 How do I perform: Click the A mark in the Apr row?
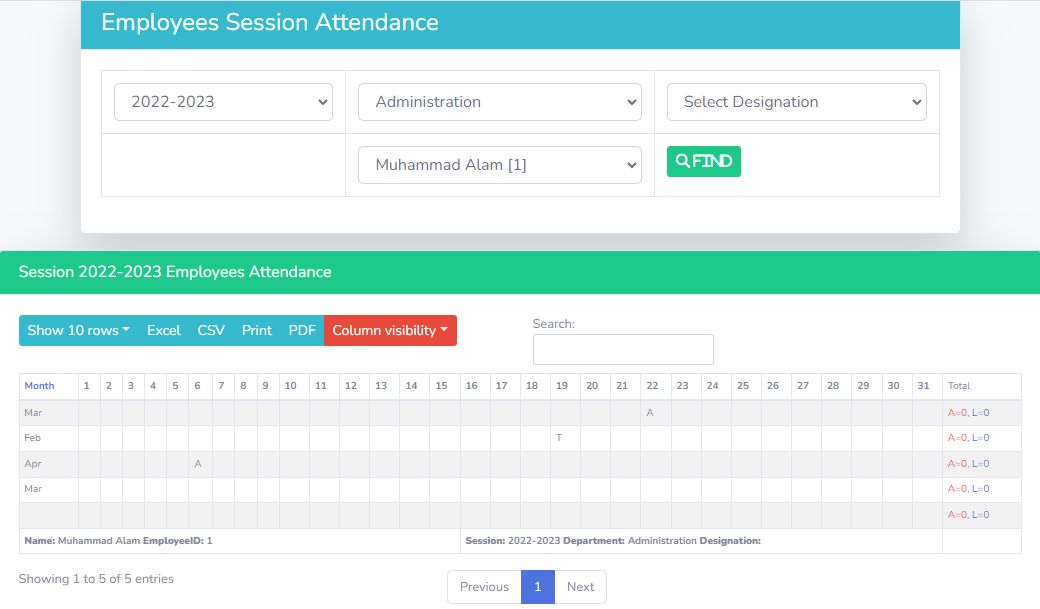click(x=198, y=464)
